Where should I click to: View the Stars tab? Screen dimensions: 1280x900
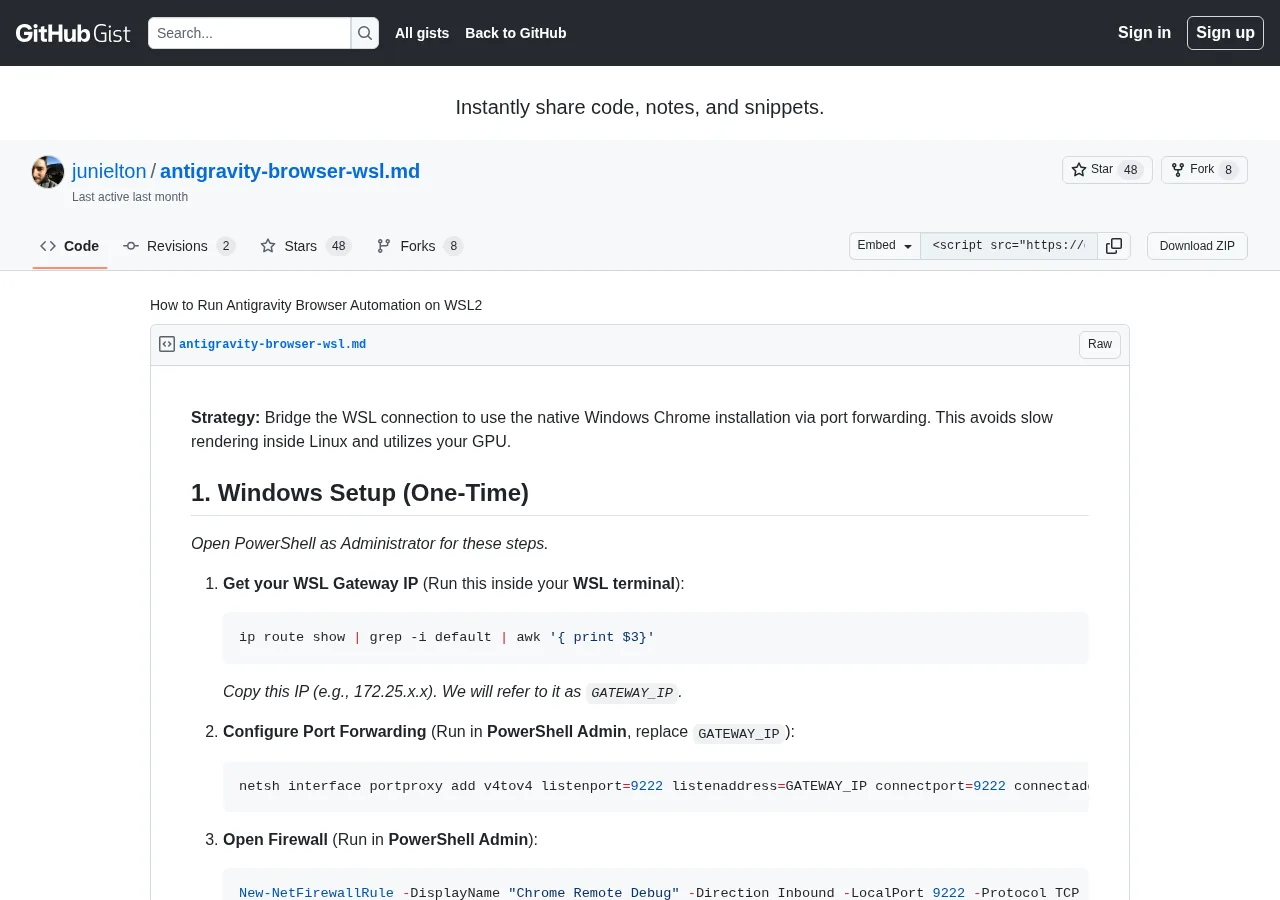pos(306,246)
